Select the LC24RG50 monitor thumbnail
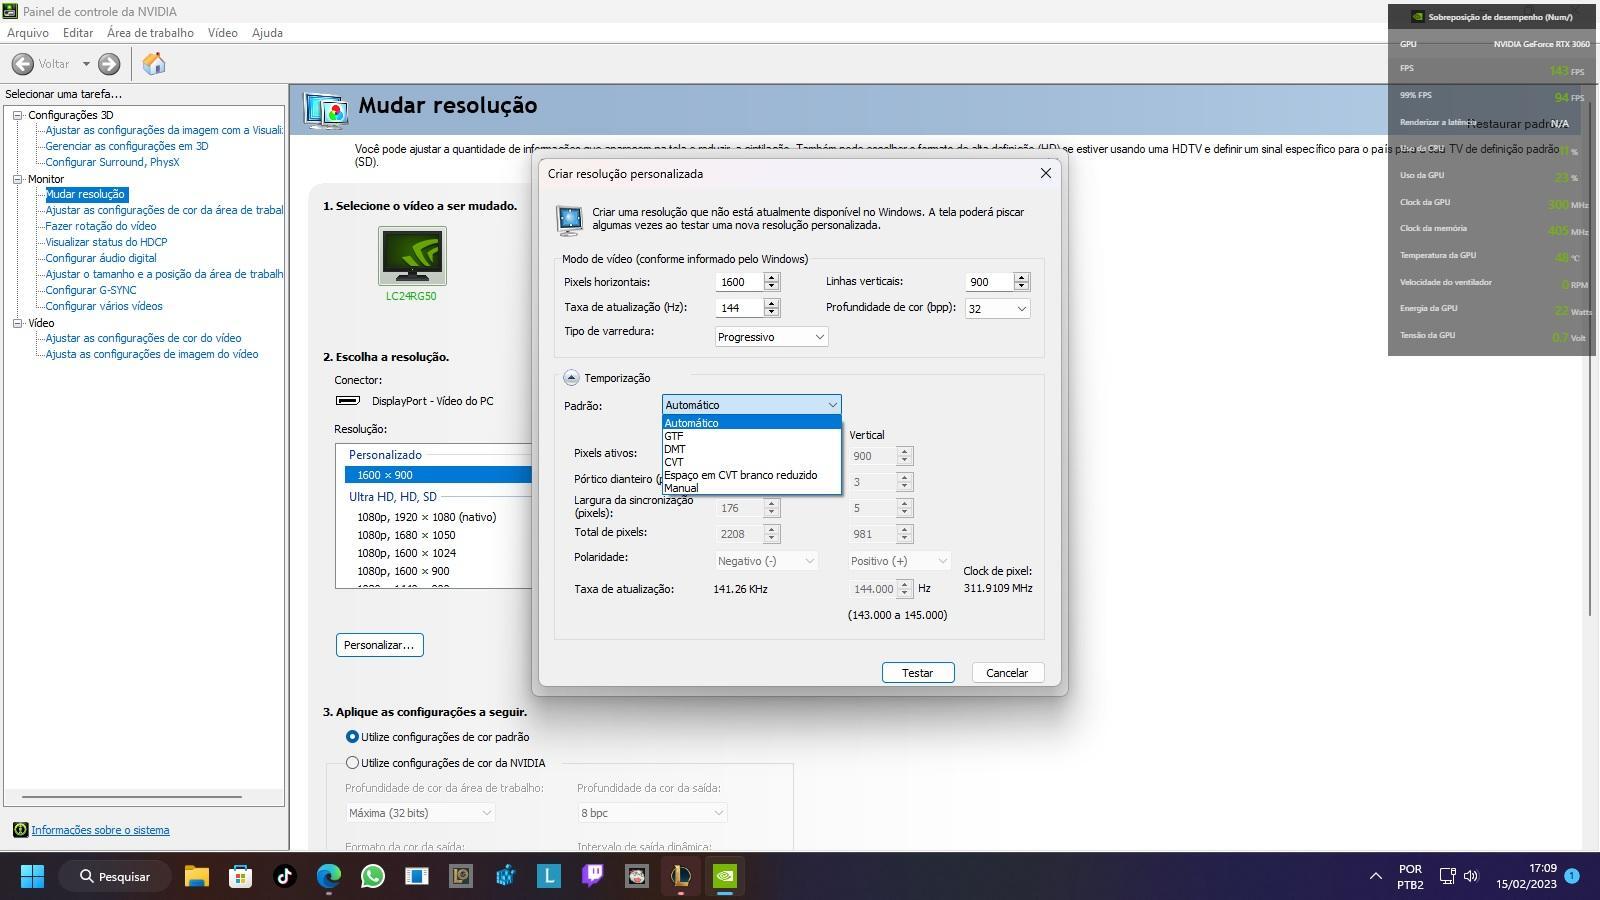This screenshot has height=900, width=1600. pyautogui.click(x=412, y=256)
